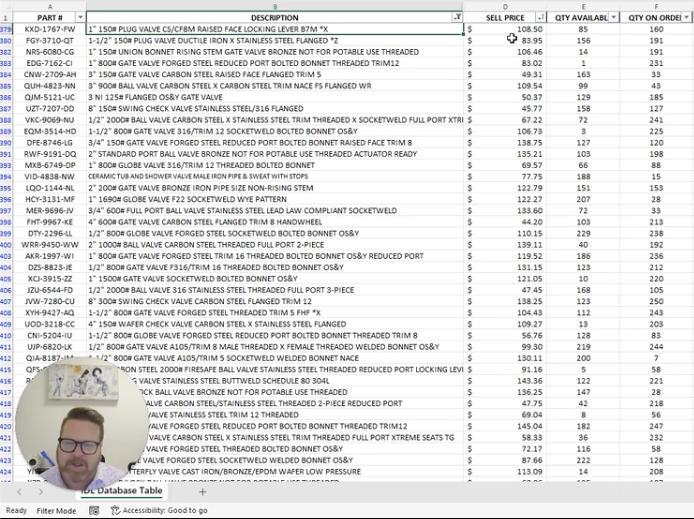Select sell price cell 83.95

click(x=505, y=40)
